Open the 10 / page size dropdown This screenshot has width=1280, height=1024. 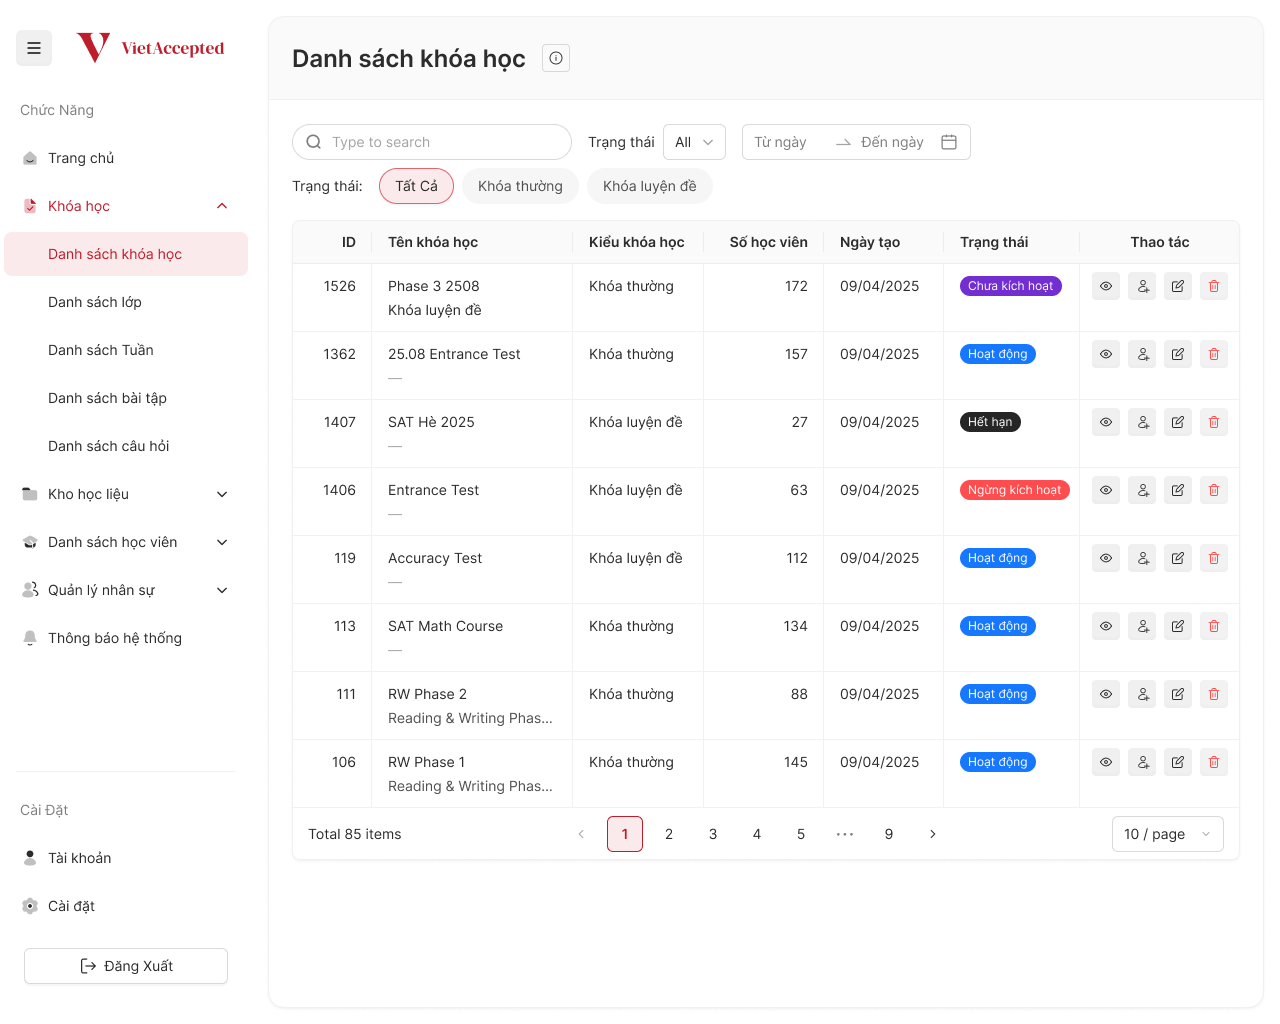[x=1168, y=834]
